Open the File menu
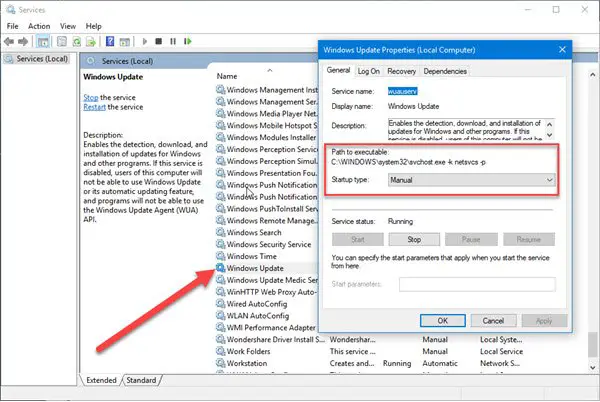This screenshot has height=402, width=600. [13, 26]
